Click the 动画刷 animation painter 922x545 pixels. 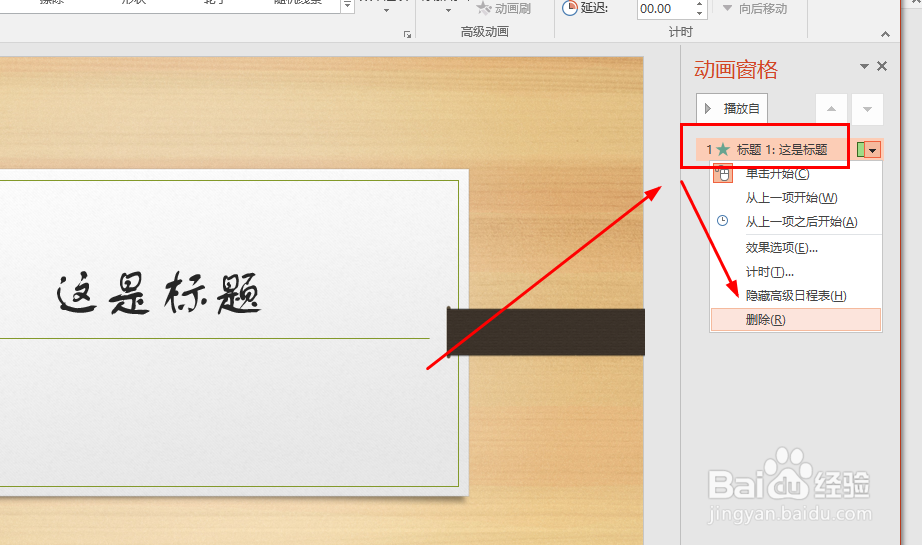[503, 8]
